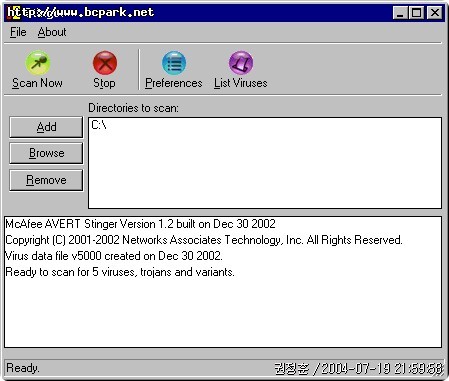Start scanning with the Scan Now icon
Screen dimensions: 449x381
[x=38, y=63]
